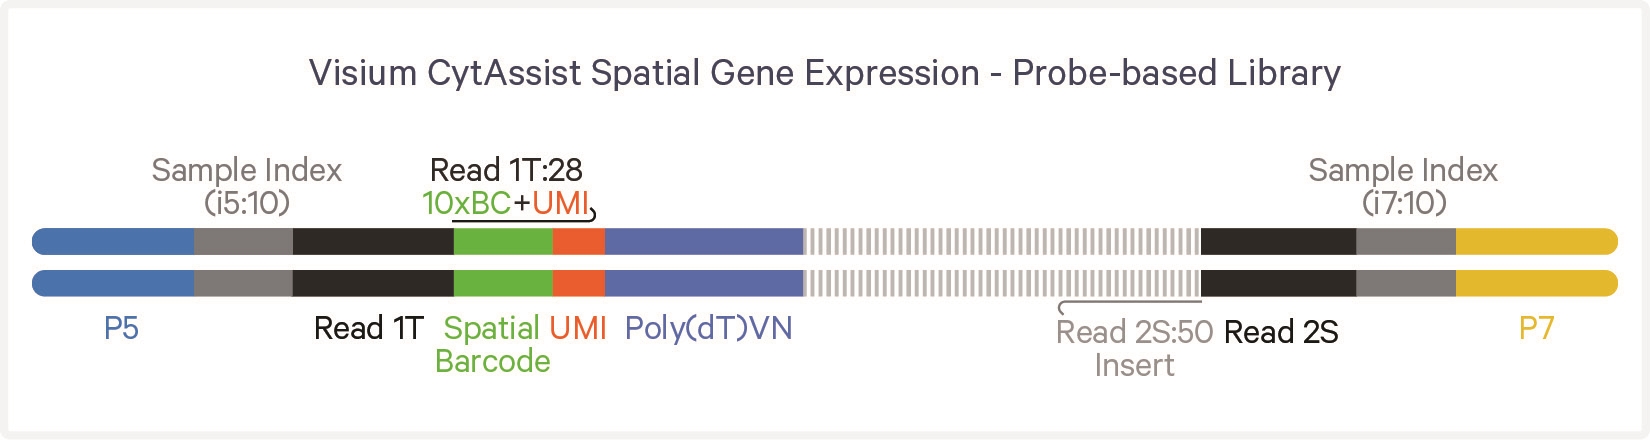1650x440 pixels.
Task: Click the Poly(dT)VN label
Action: coord(708,328)
